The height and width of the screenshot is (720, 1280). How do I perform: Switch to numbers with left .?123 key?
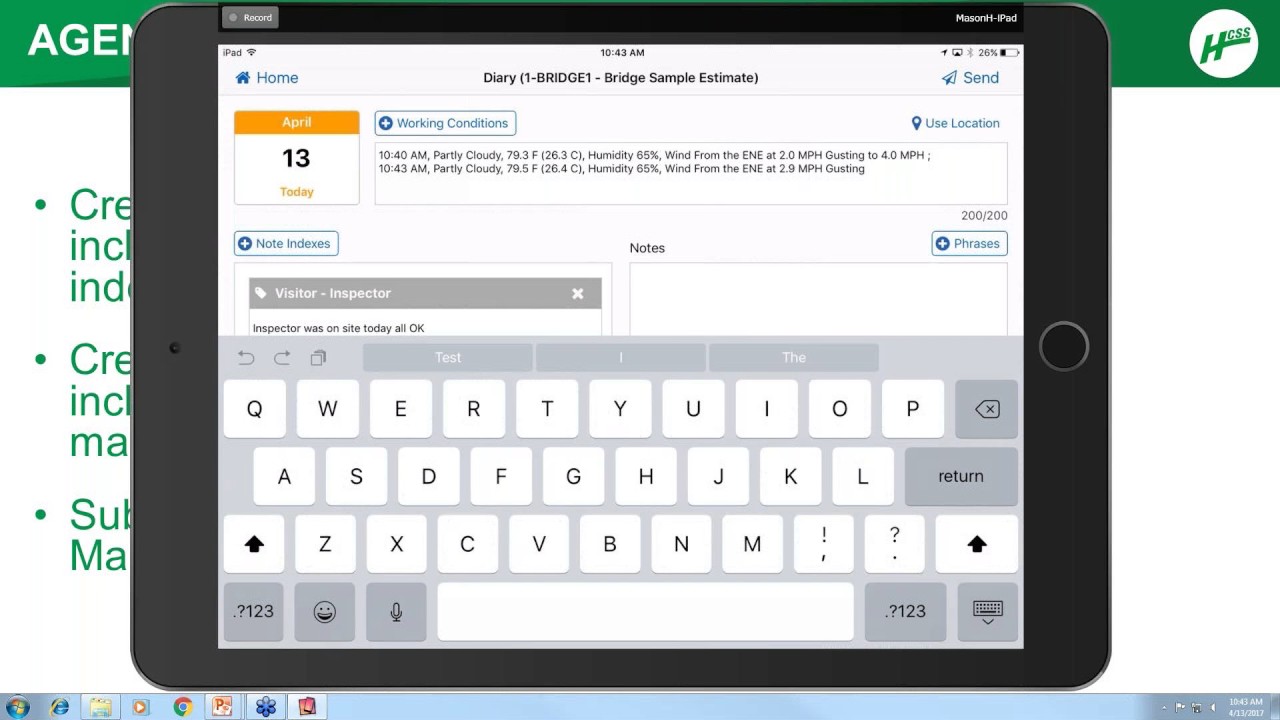tap(254, 611)
